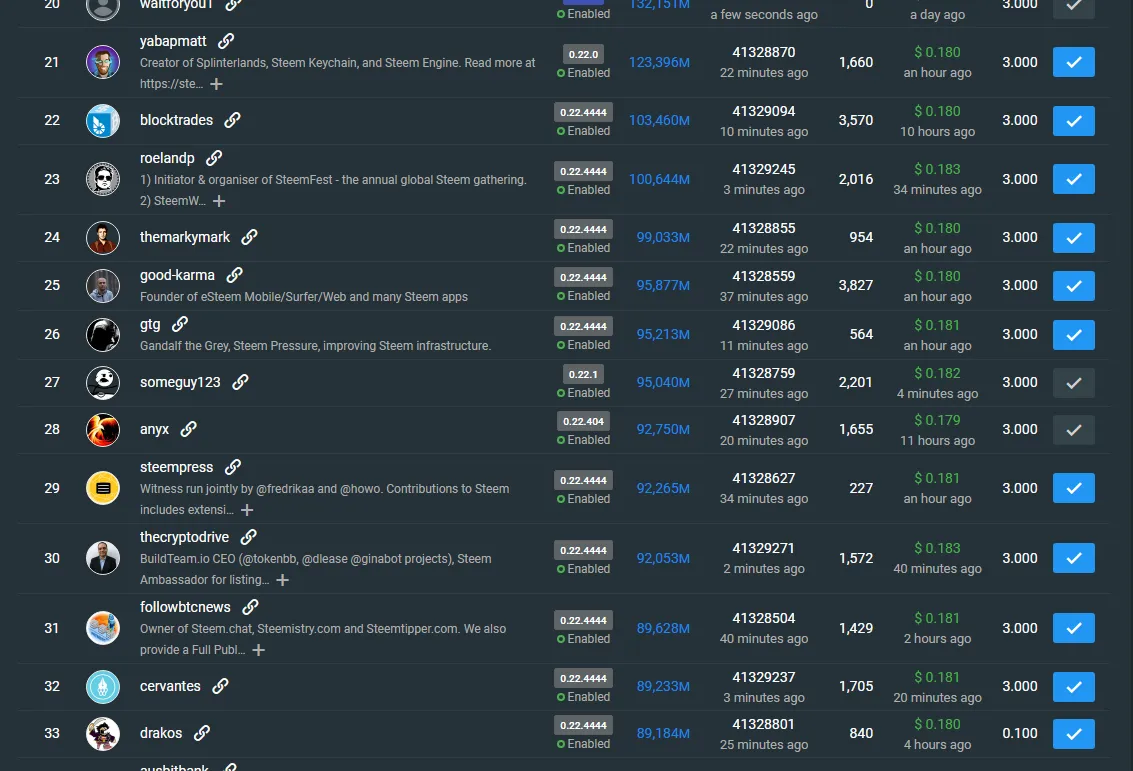
Task: Expand followbtcnews' full description
Action: 259,650
